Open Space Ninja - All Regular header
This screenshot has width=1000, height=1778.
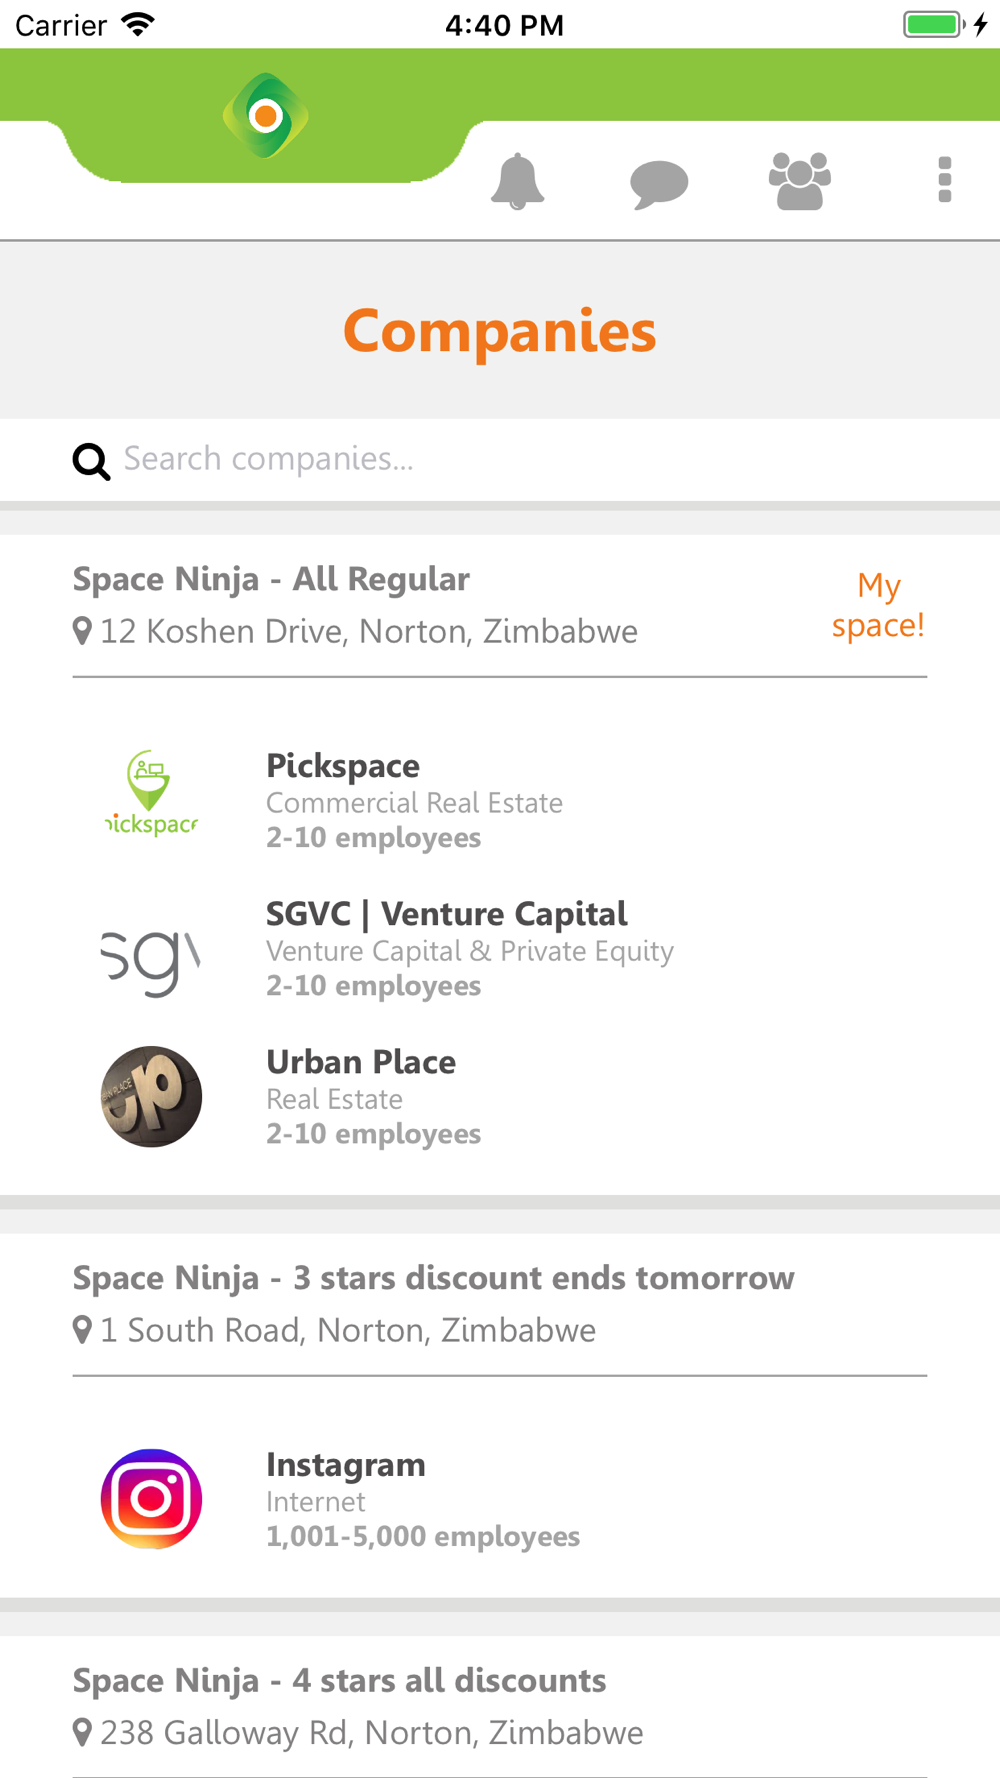(x=271, y=579)
